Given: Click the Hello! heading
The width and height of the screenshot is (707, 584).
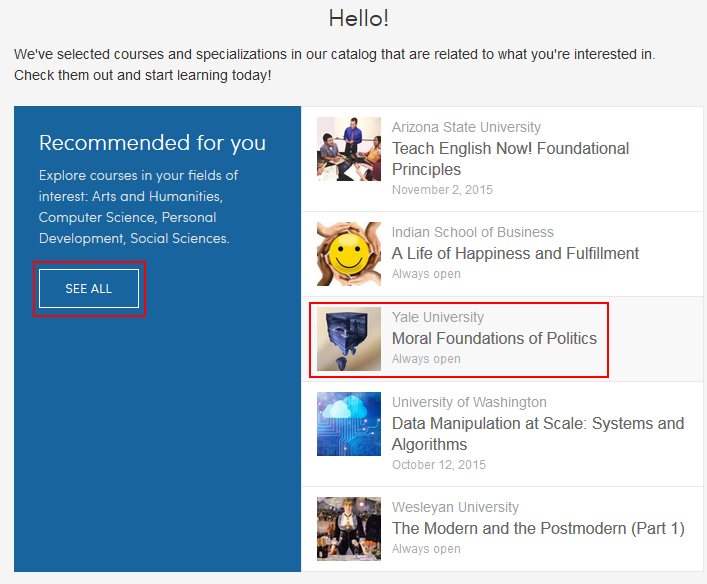Looking at the screenshot, I should click(358, 18).
